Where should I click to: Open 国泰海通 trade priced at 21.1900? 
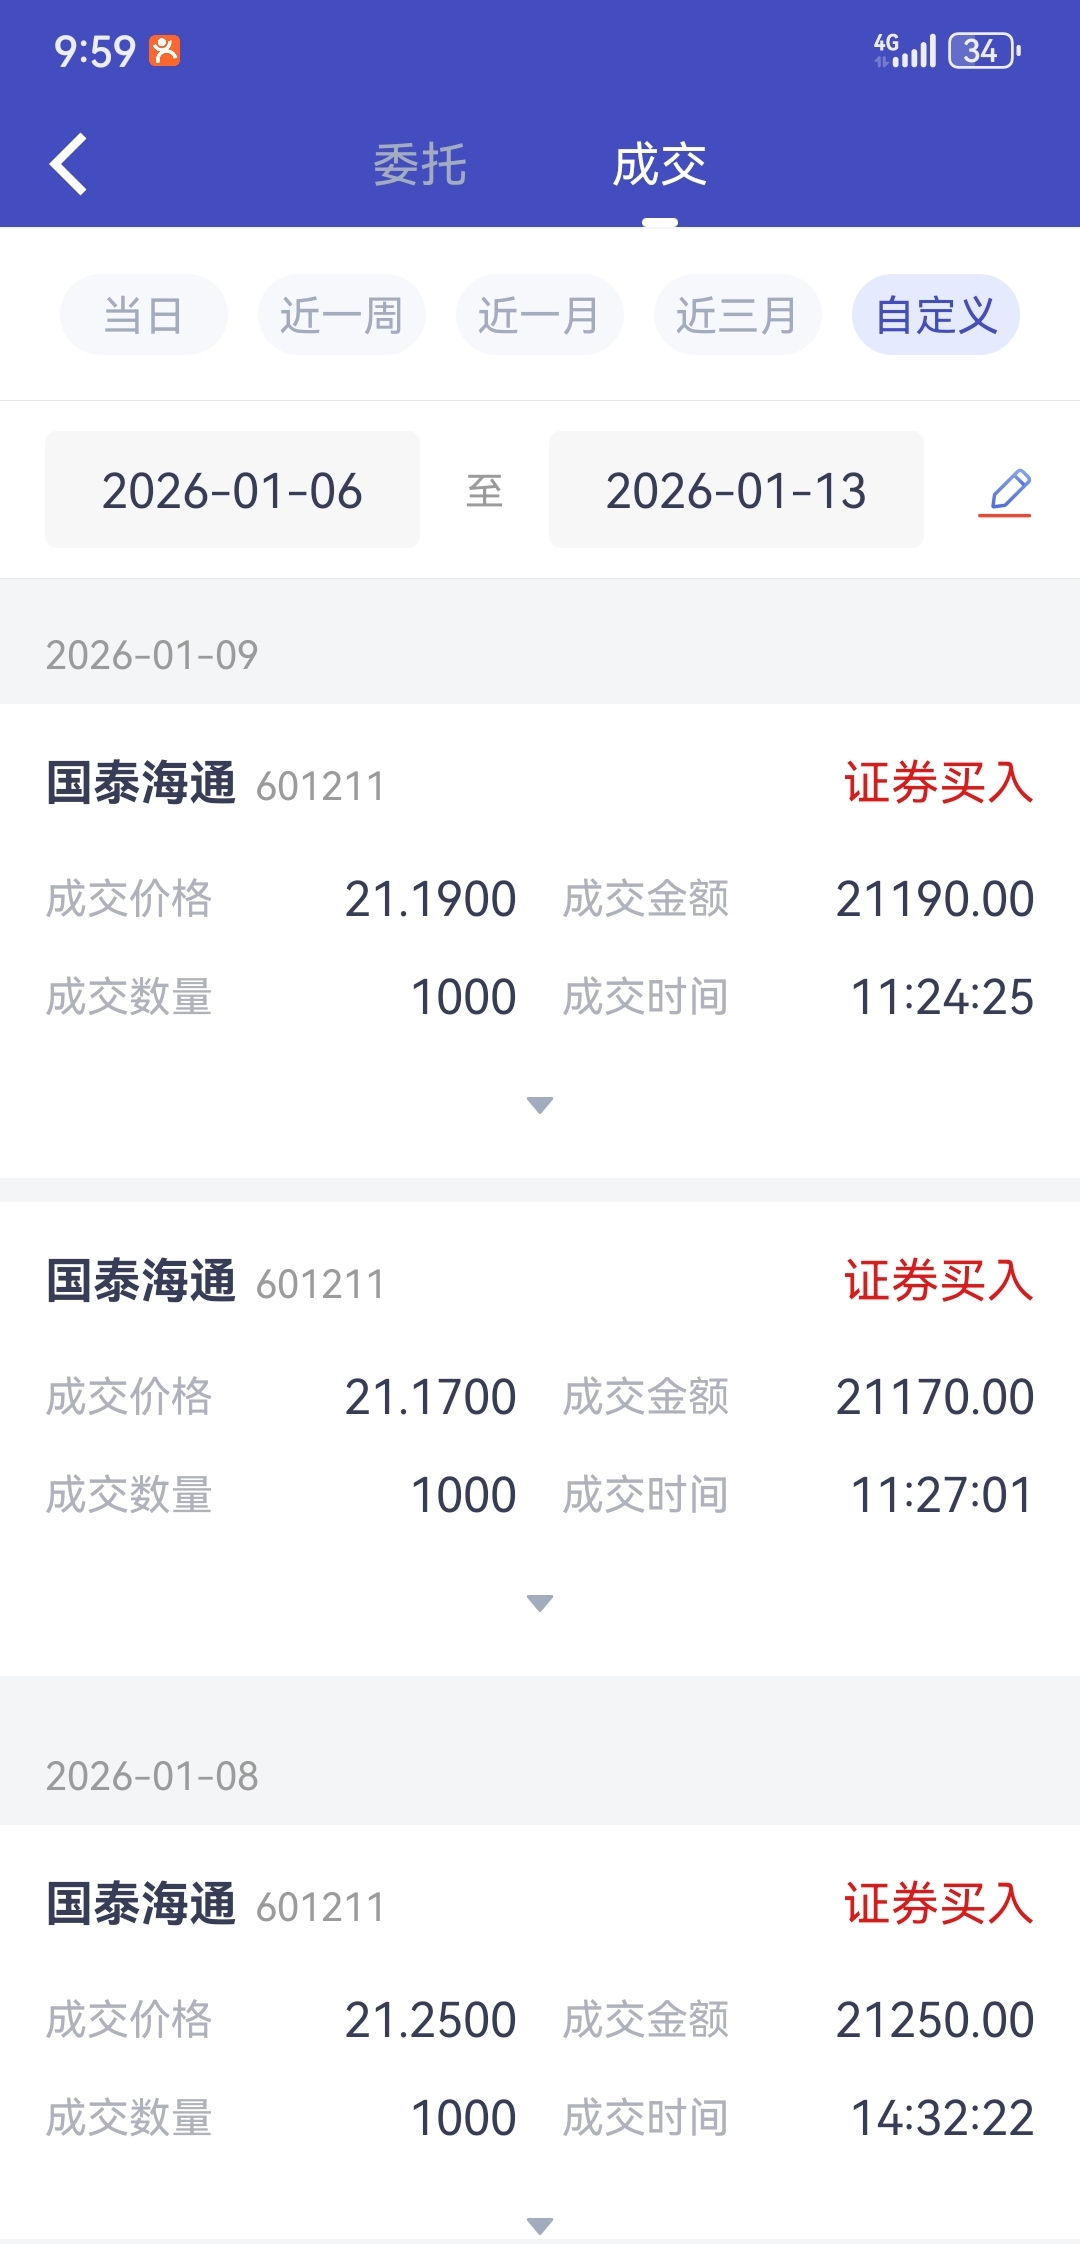point(540,940)
